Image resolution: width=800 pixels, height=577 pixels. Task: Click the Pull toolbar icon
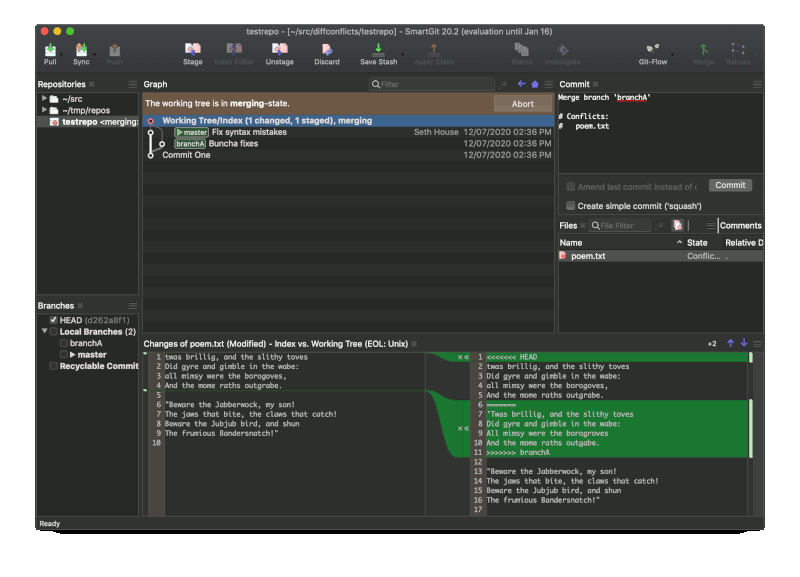(50, 50)
